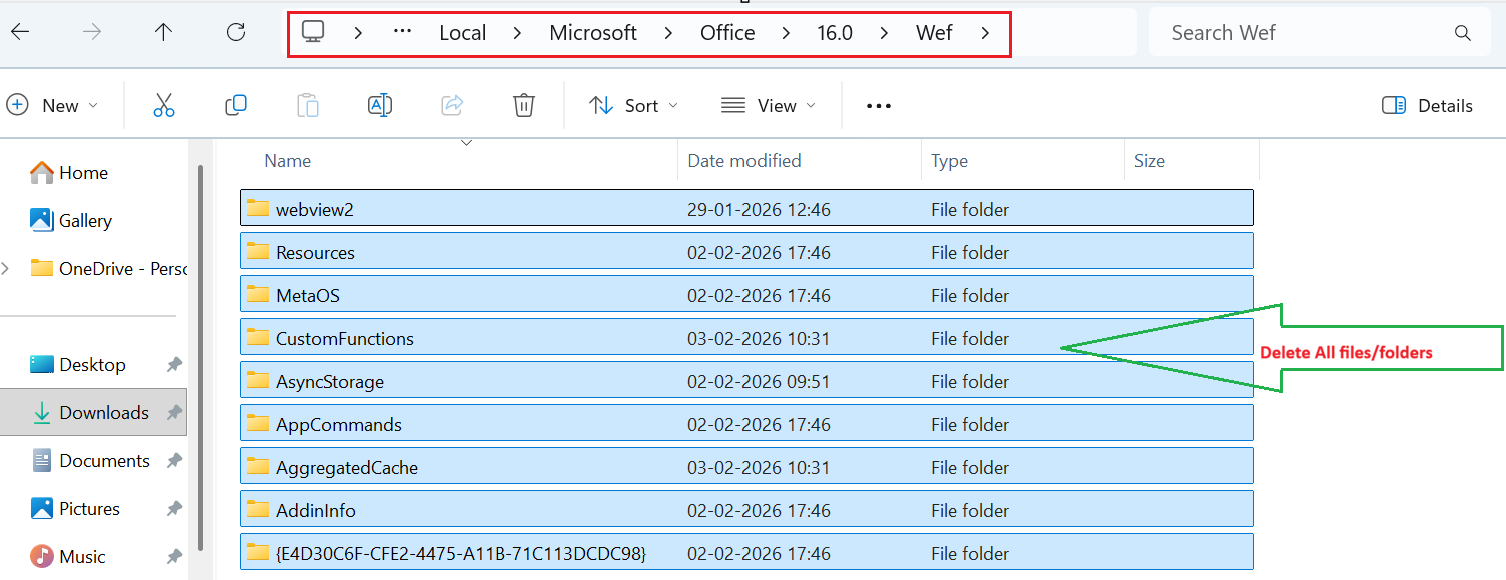The width and height of the screenshot is (1506, 580).
Task: Click the This PC monitor icon in address bar
Action: (x=313, y=32)
